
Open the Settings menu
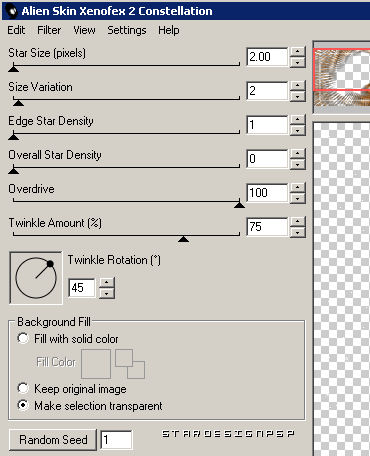pos(127,30)
